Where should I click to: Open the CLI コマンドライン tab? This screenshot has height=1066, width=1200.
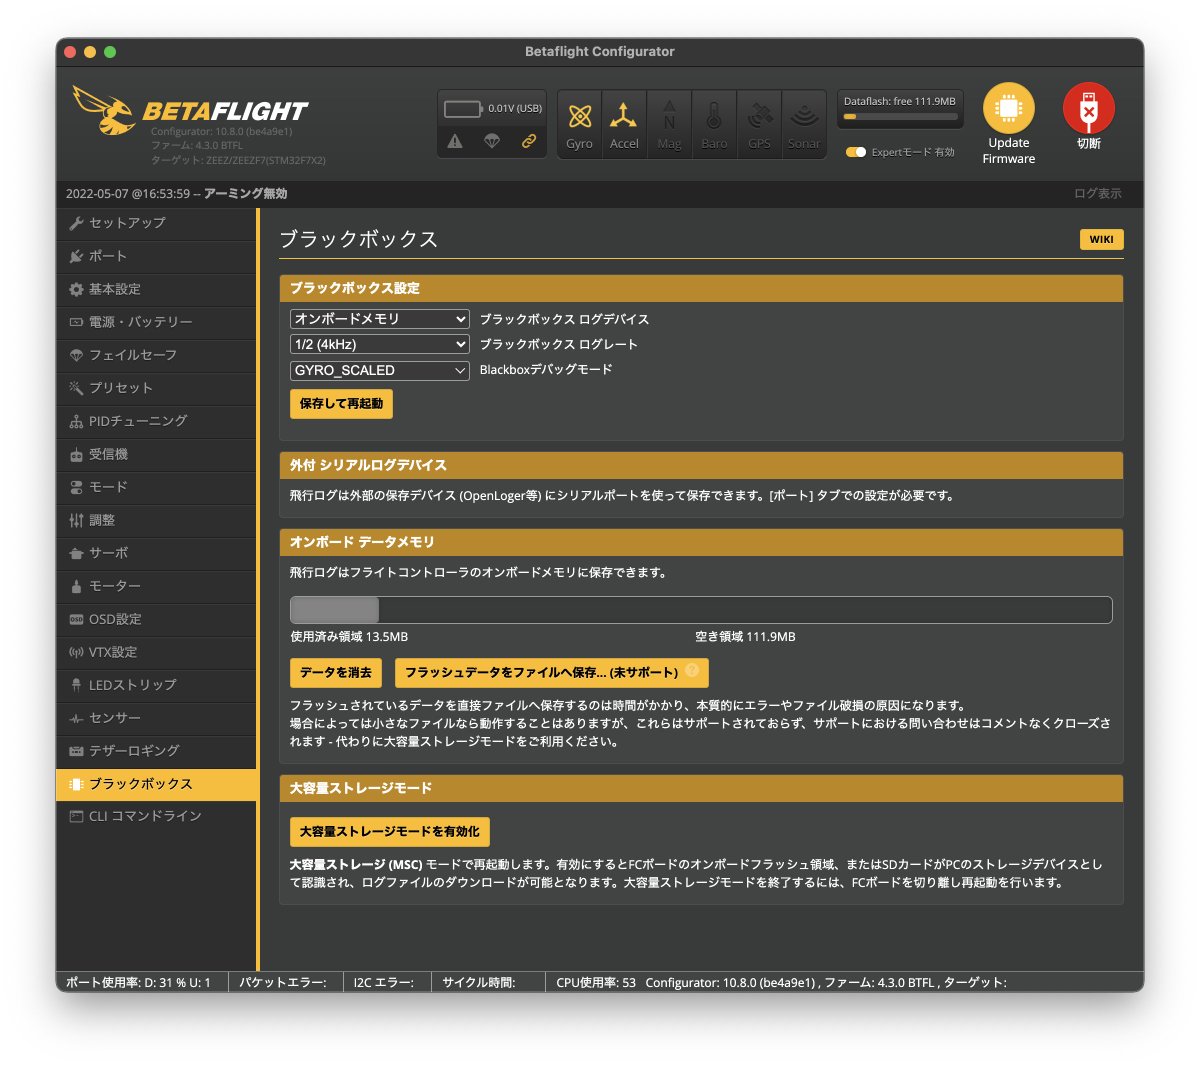156,816
